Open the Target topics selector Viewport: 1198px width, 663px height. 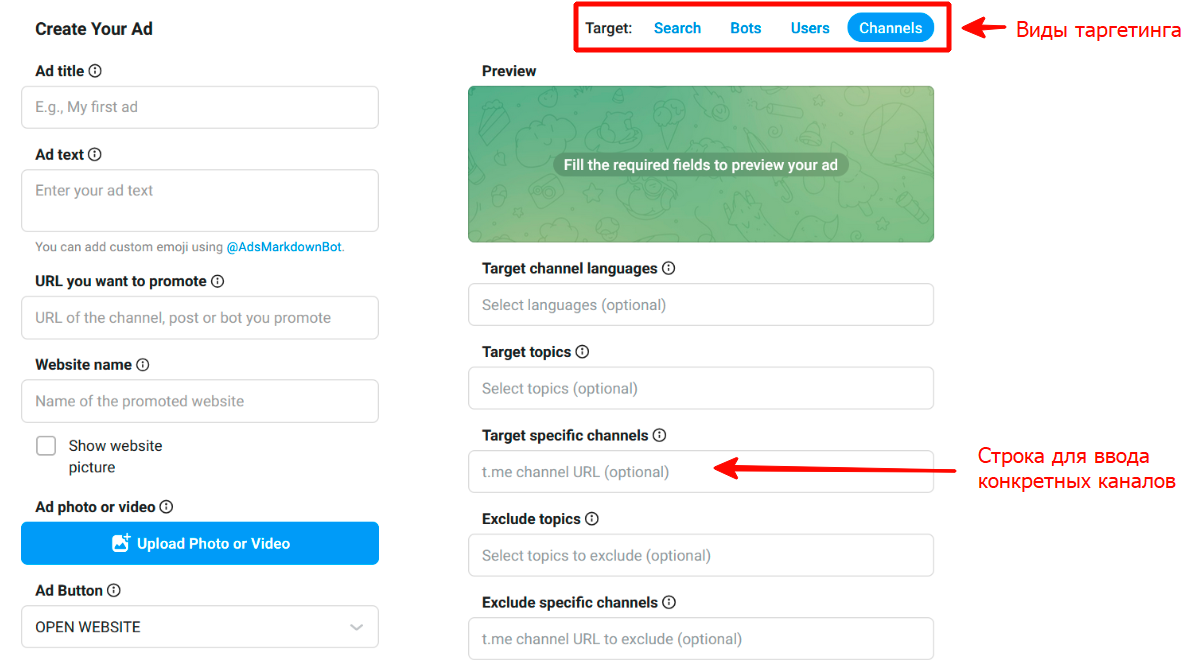(x=700, y=388)
